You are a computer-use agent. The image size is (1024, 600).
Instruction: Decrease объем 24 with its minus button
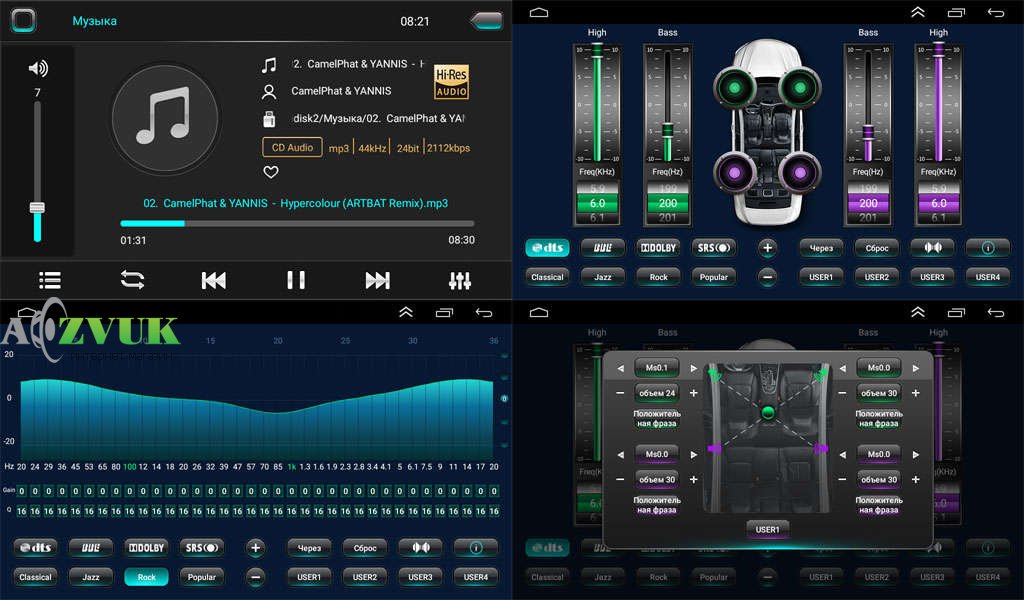[620, 393]
